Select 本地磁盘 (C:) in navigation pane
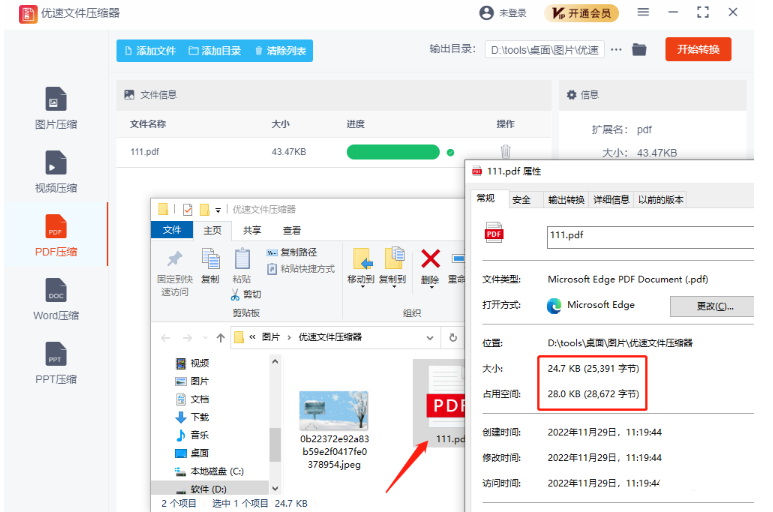This screenshot has width=773, height=512. [x=210, y=471]
